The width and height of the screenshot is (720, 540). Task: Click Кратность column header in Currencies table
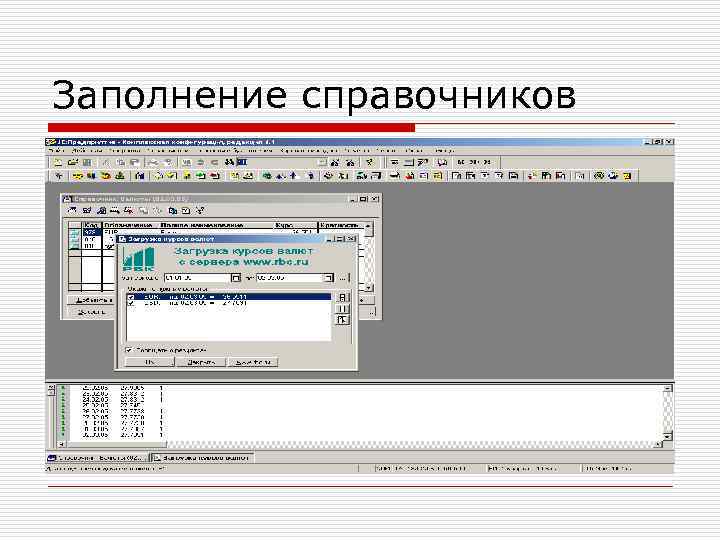[x=341, y=225]
